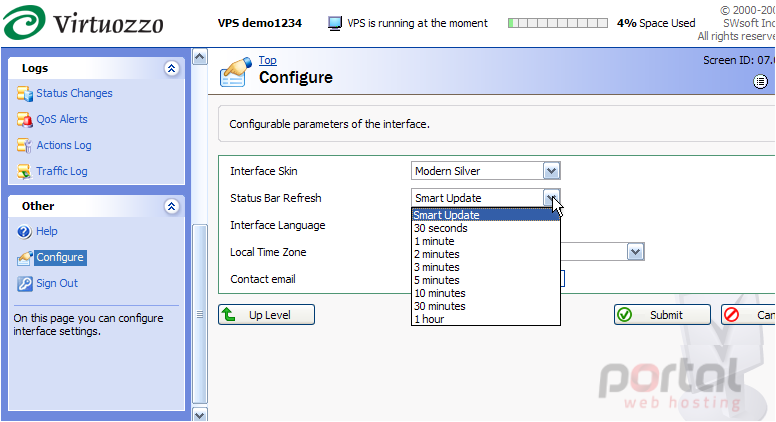Choose 30 seconds refresh option
Viewport: 776px width, 422px height.
[485, 228]
